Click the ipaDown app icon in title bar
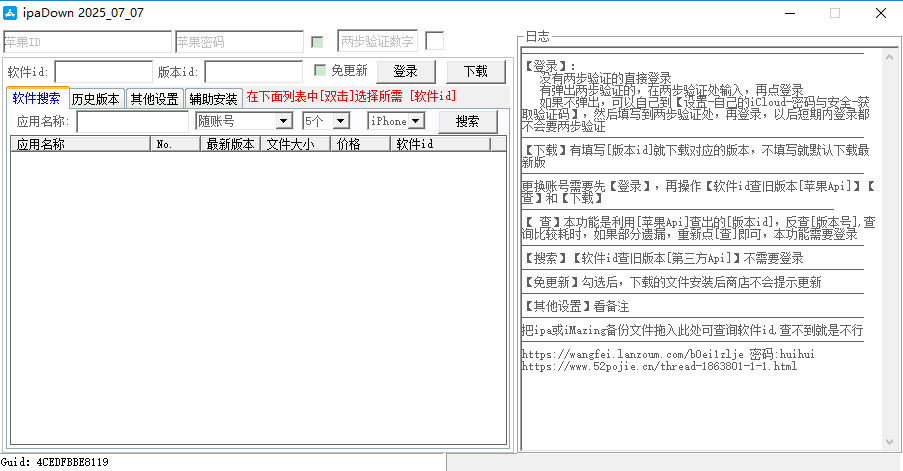 12,13
